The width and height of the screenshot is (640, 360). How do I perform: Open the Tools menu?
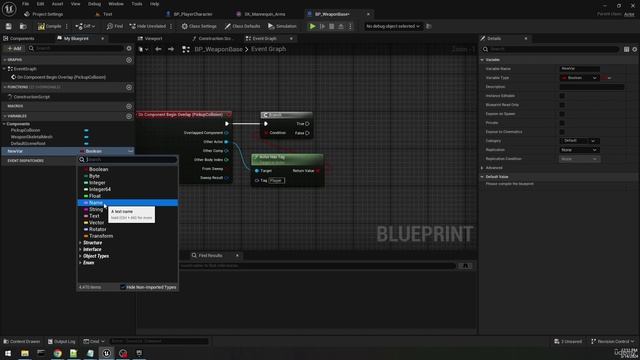coord(137,4)
